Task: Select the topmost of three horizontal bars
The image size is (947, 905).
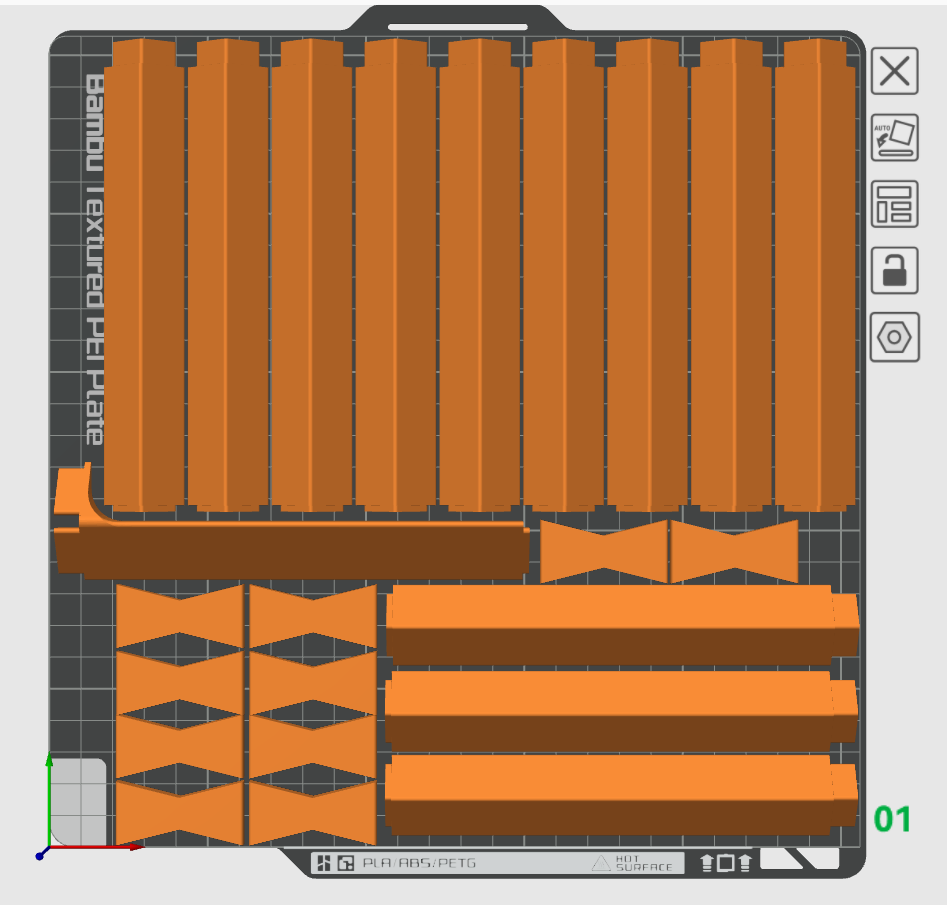Action: tap(622, 624)
